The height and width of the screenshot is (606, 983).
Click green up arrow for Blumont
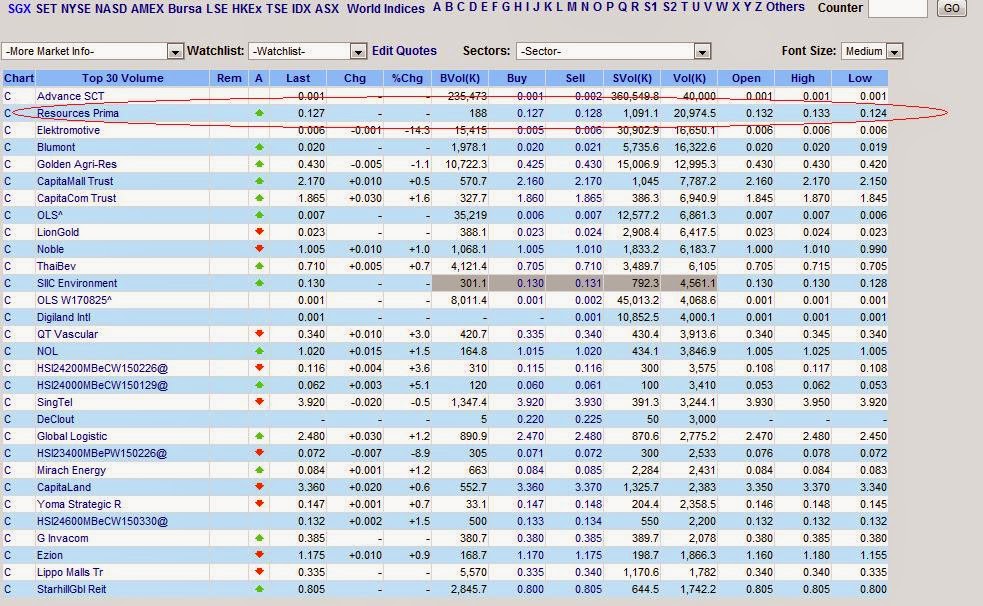click(x=259, y=147)
